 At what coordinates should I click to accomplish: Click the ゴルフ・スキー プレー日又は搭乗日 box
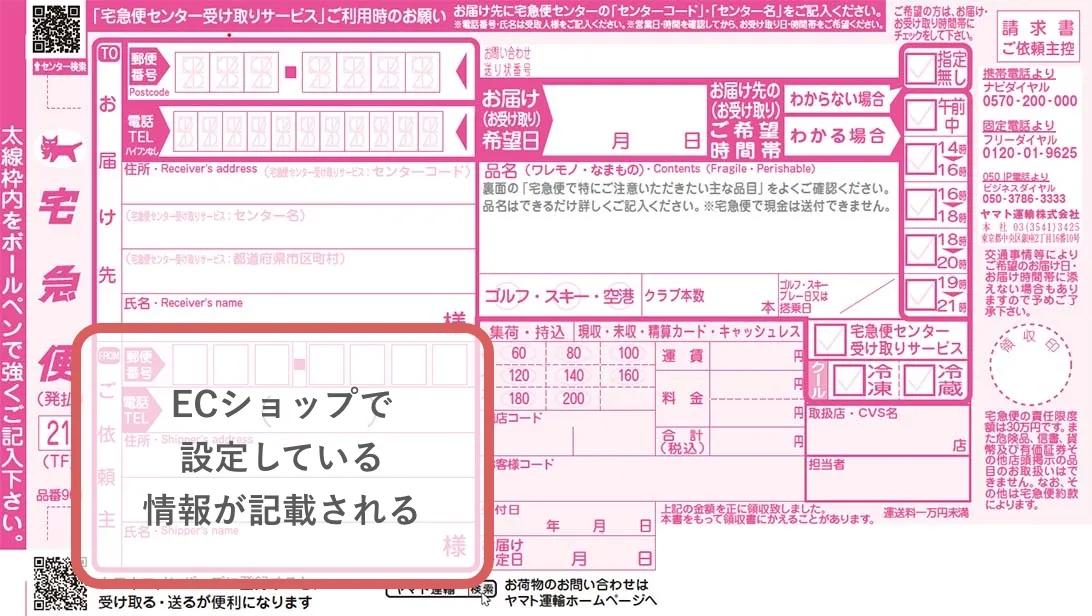click(x=837, y=296)
